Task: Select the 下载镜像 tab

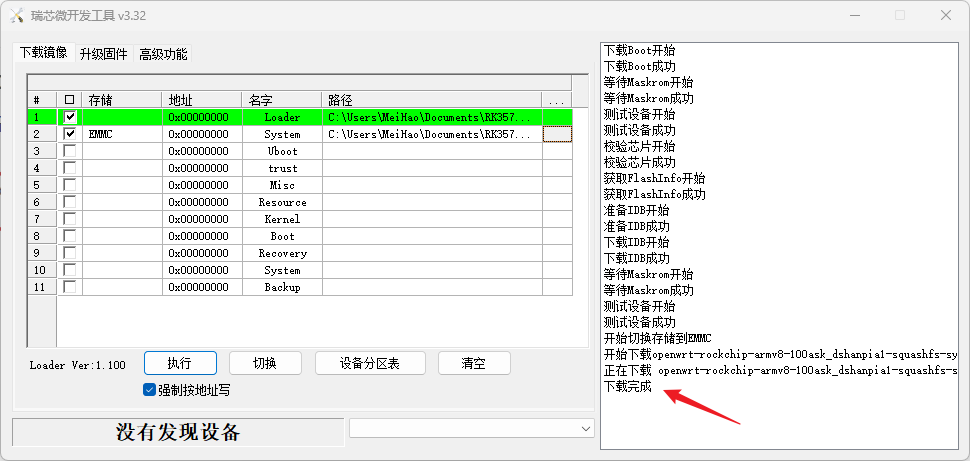Action: [x=44, y=53]
